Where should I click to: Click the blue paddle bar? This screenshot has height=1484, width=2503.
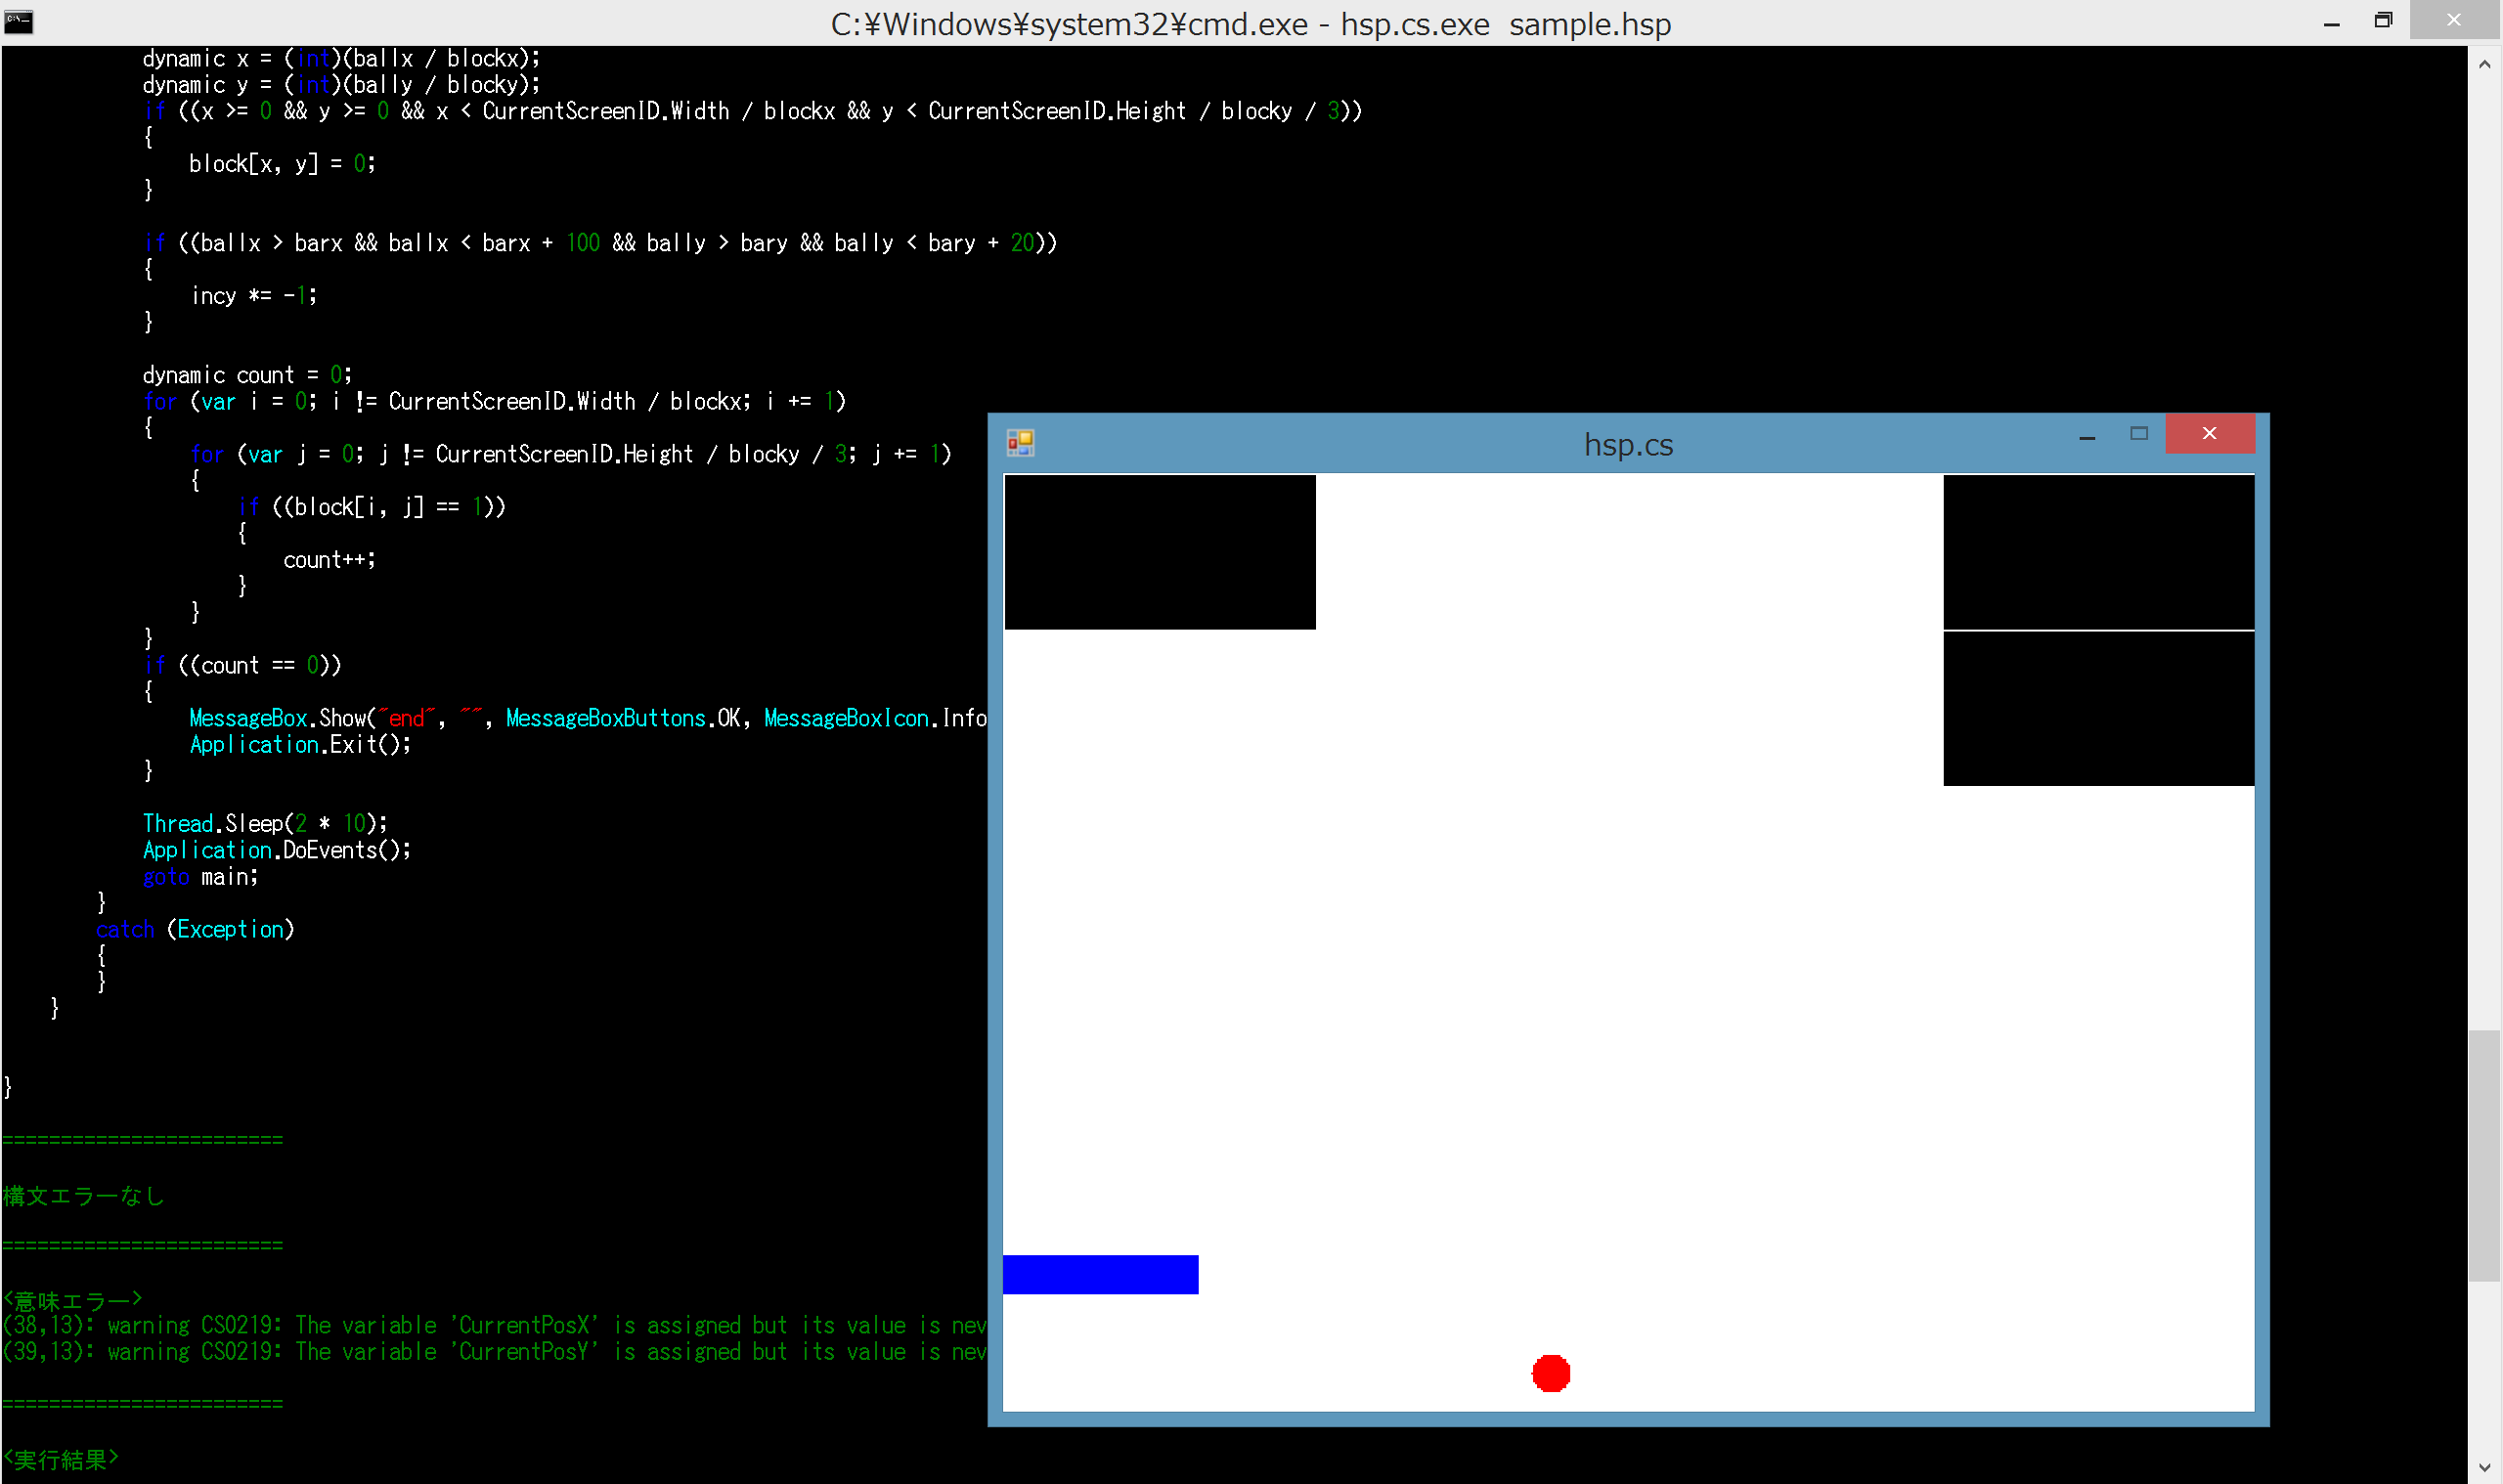click(1100, 1274)
